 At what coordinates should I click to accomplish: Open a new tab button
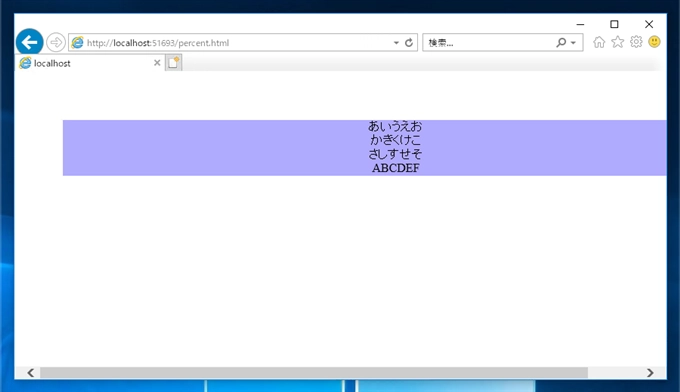tap(173, 62)
